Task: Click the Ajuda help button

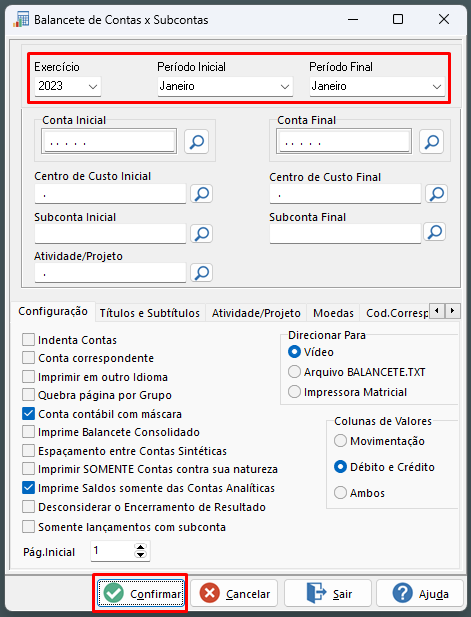Action: pyautogui.click(x=419, y=593)
